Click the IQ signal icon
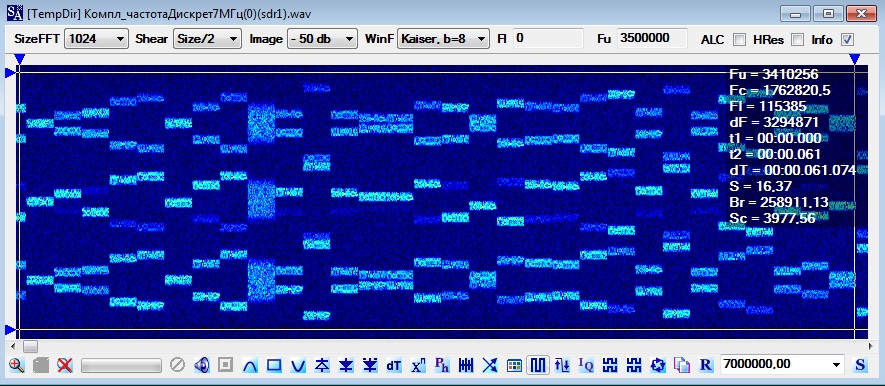 (x=586, y=365)
